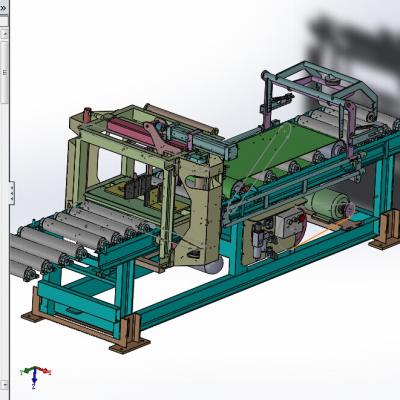
Task: Select the green electric motor in the model
Action: point(327,204)
